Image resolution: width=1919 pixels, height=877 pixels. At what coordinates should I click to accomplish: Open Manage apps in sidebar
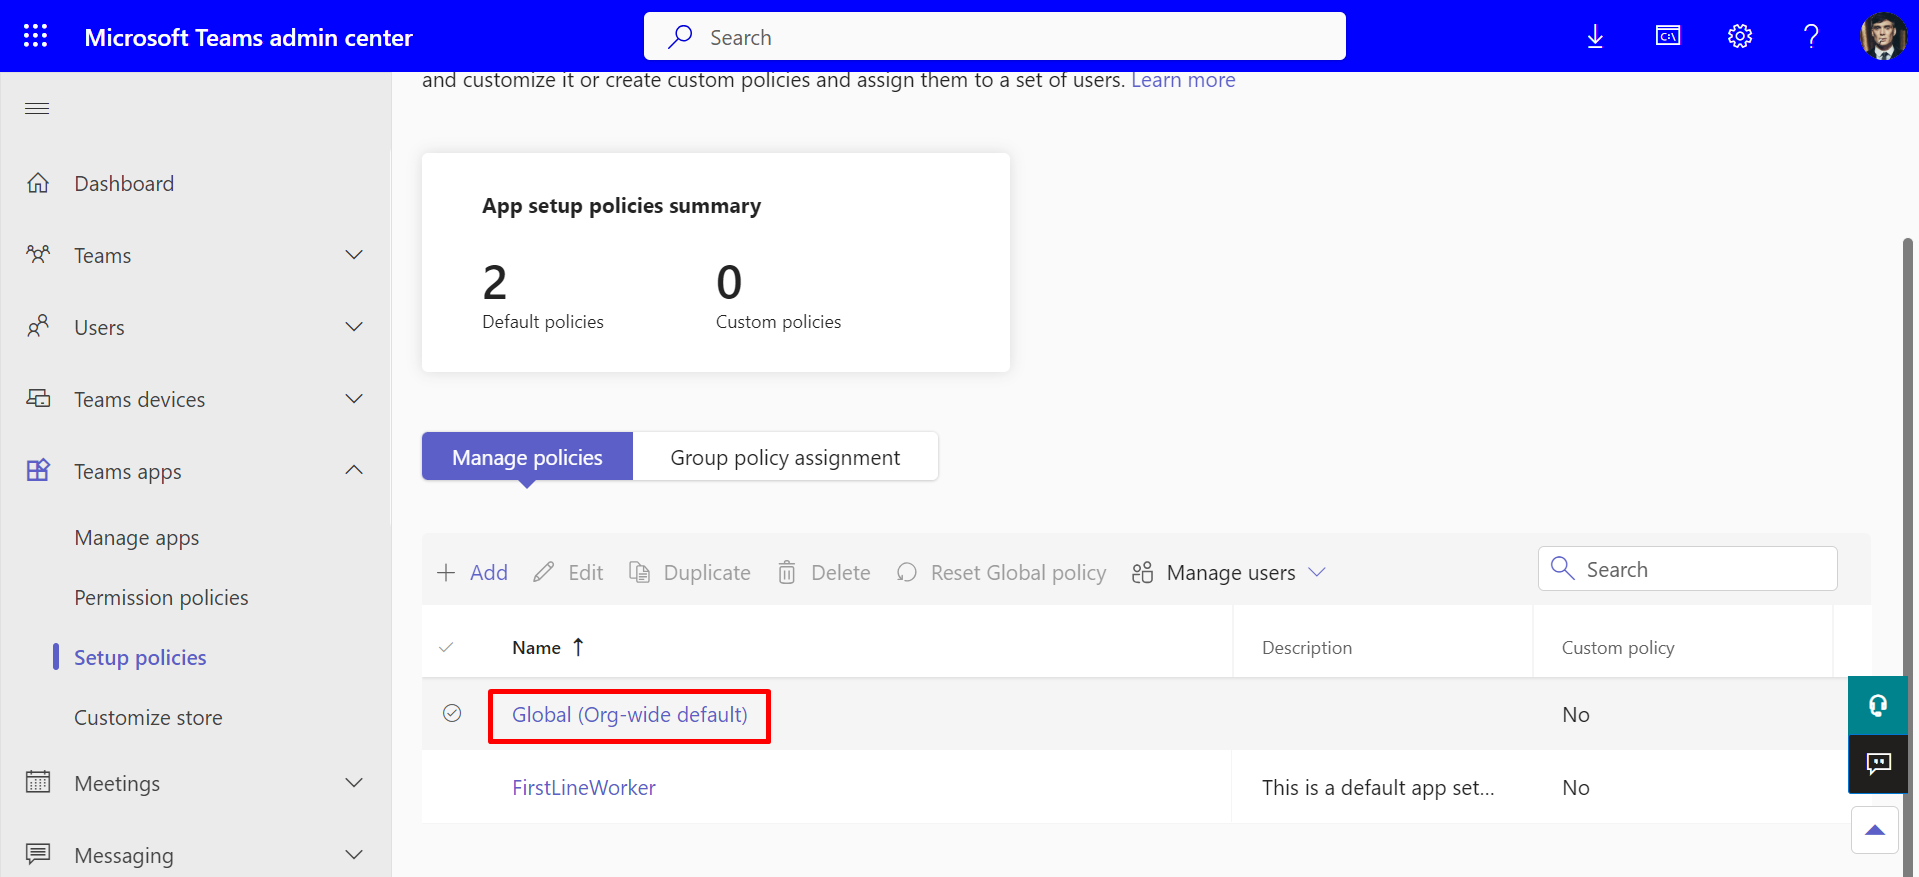click(x=137, y=538)
